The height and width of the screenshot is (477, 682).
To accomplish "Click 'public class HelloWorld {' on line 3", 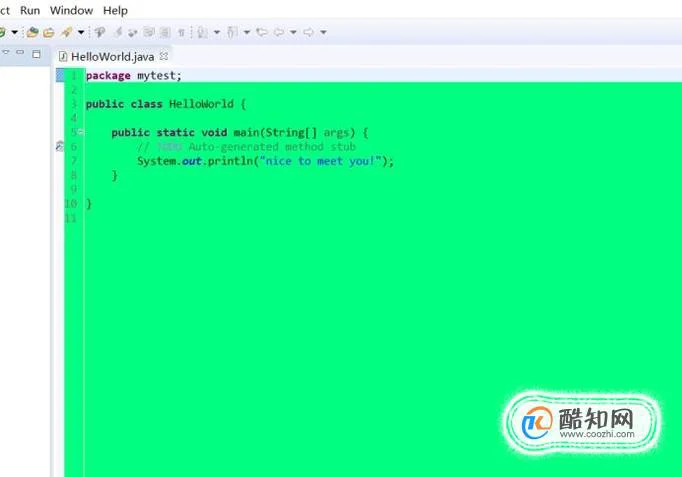I will click(166, 104).
